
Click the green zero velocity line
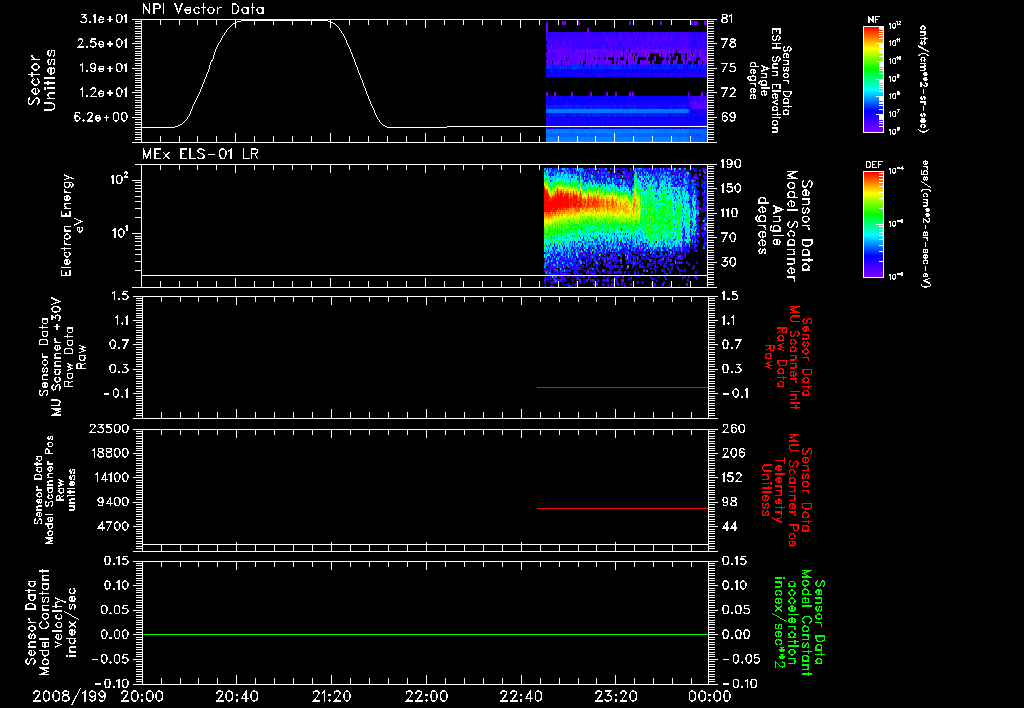[x=425, y=634]
